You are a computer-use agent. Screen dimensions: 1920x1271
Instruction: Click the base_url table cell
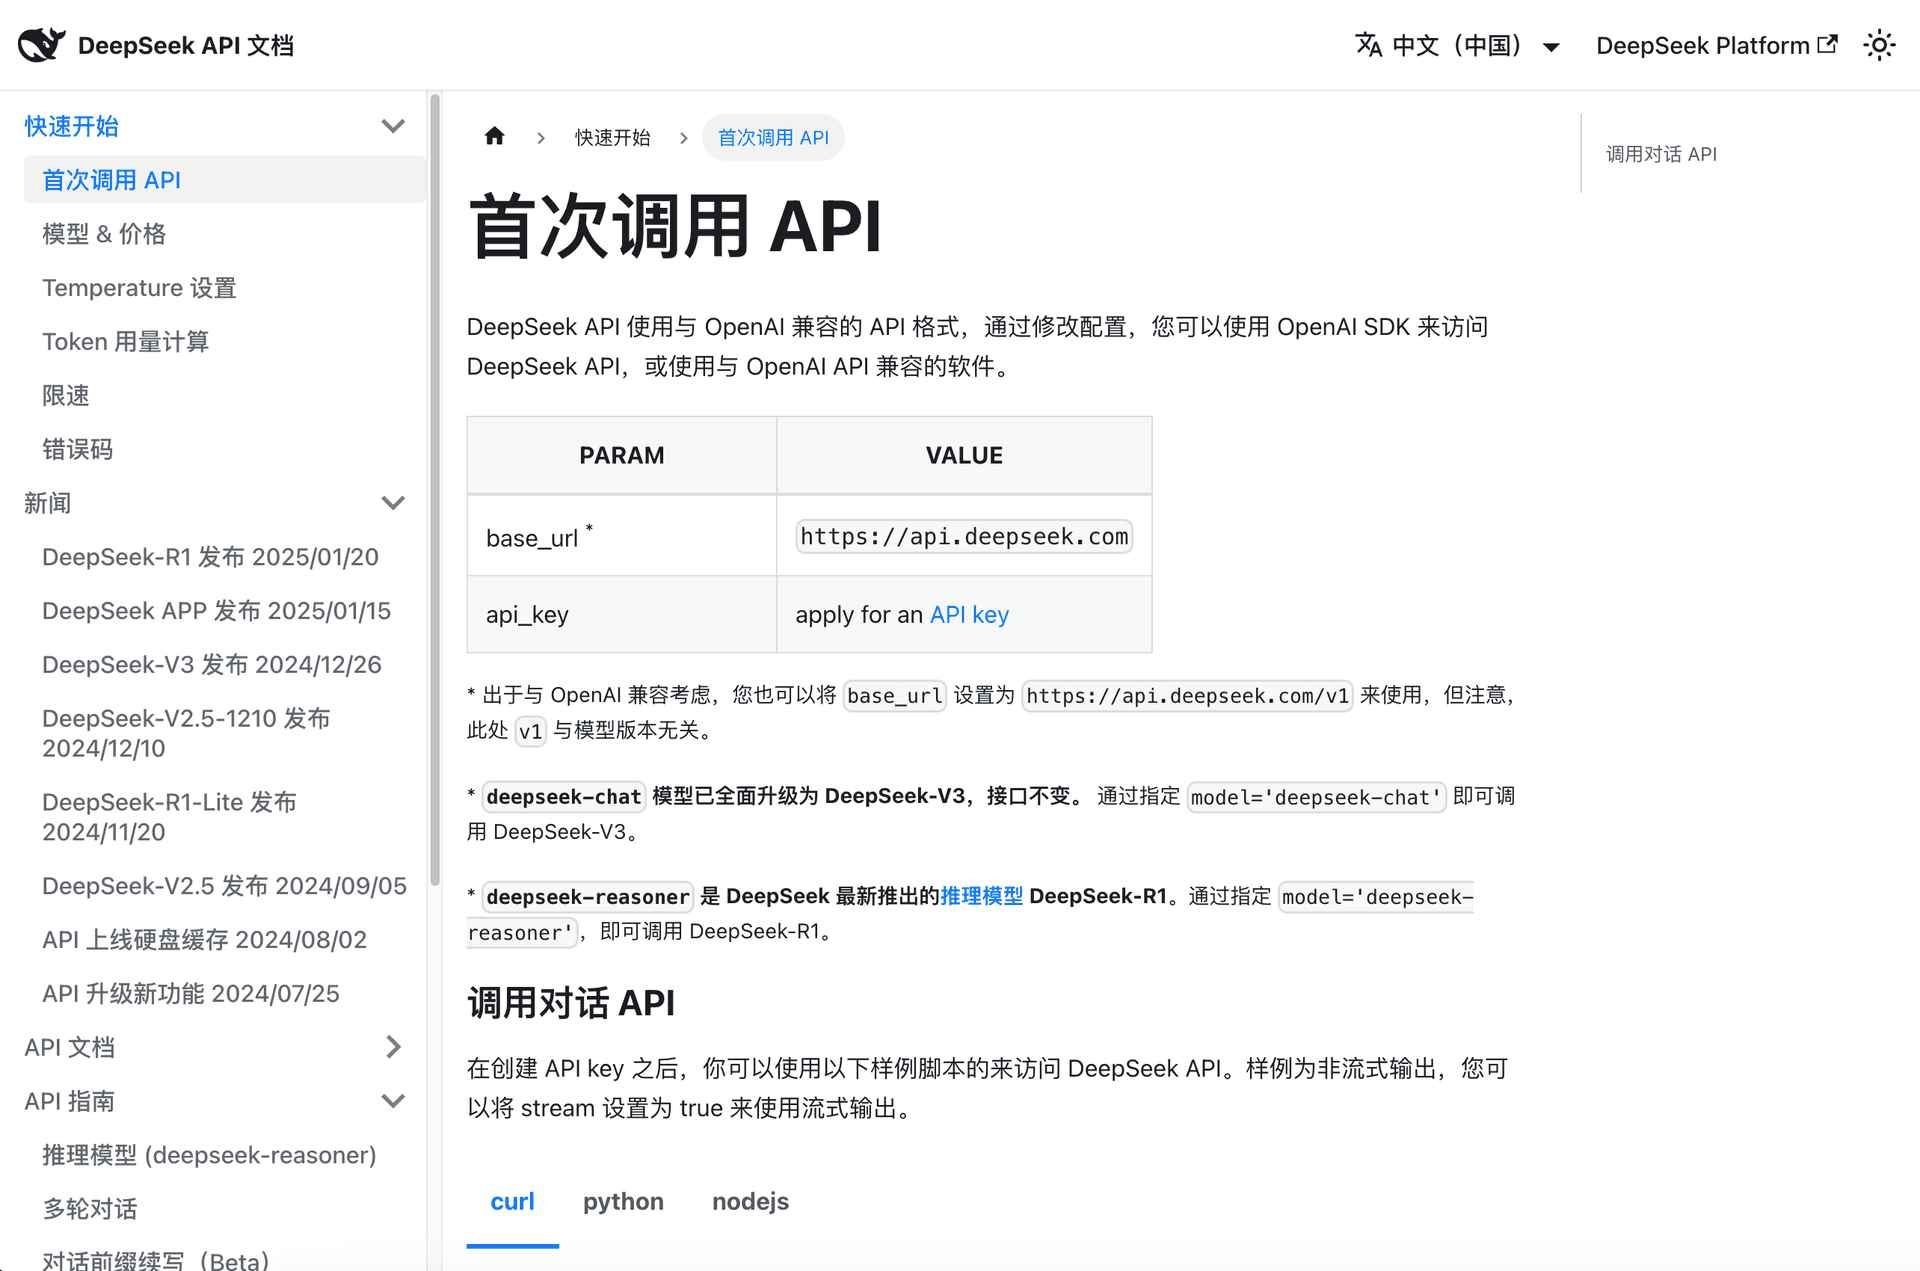(x=622, y=536)
